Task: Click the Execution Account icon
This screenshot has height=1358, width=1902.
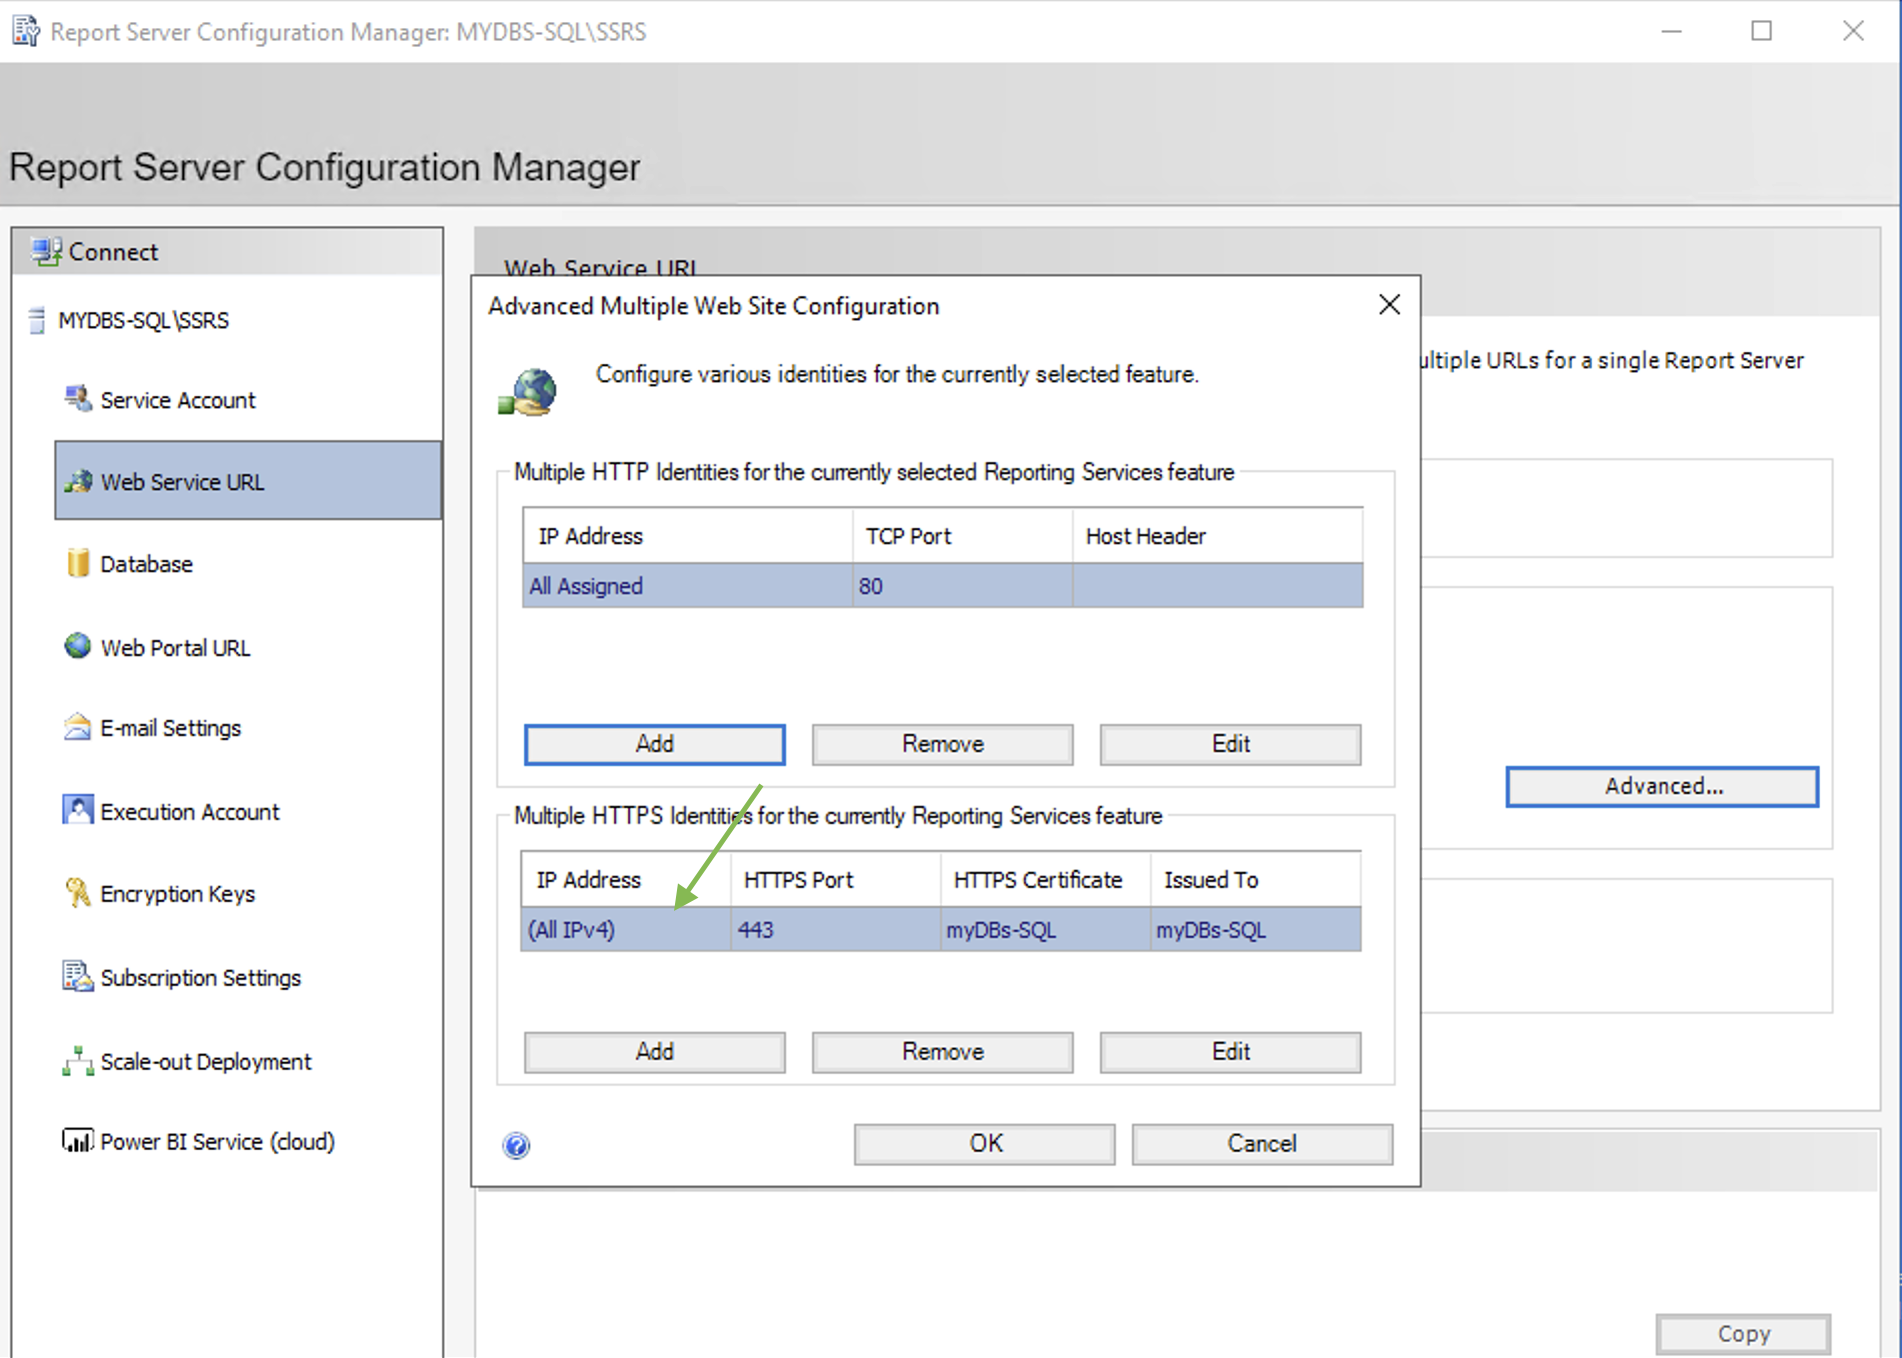Action: (x=78, y=810)
